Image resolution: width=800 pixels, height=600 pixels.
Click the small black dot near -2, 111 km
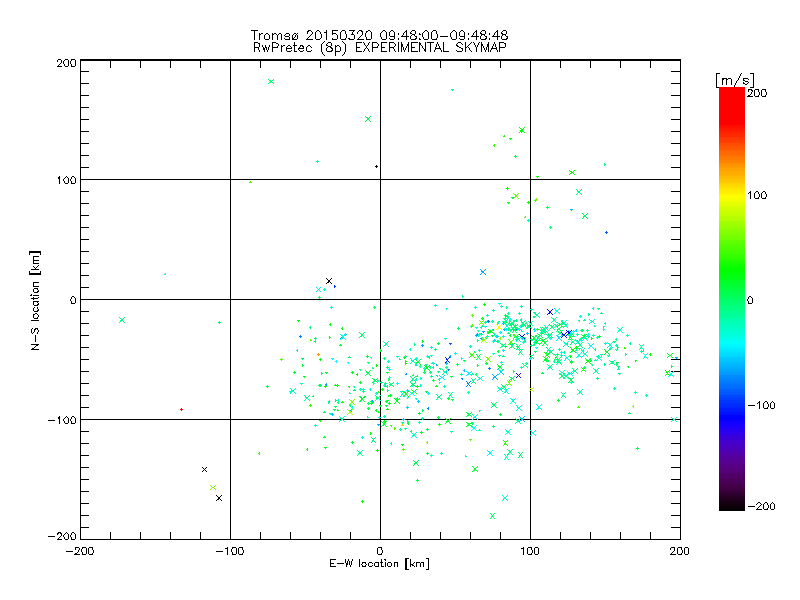tap(377, 167)
